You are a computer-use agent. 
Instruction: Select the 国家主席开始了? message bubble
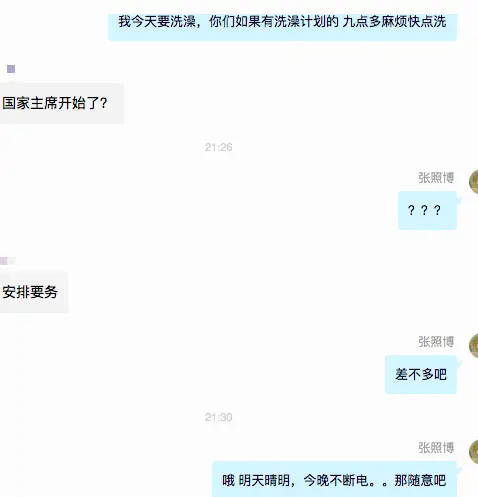[62, 103]
